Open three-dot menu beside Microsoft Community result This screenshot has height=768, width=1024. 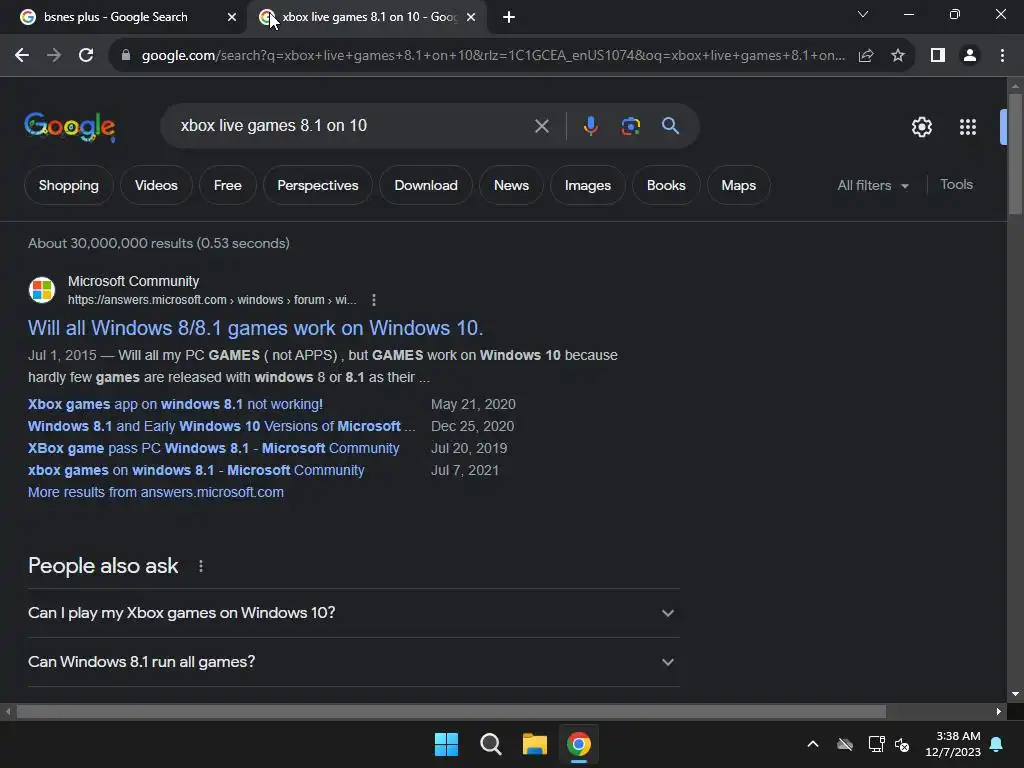click(374, 300)
